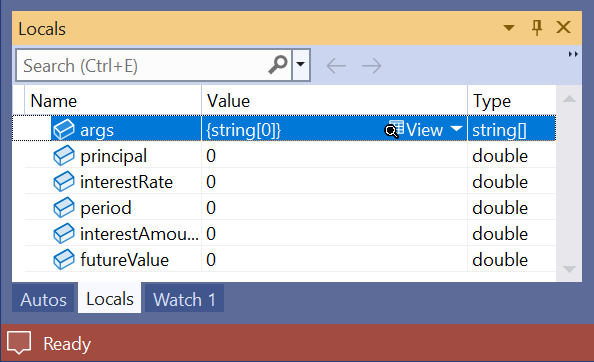The image size is (594, 362).
Task: Toggle the auto-hide pin icon
Action: (x=537, y=28)
